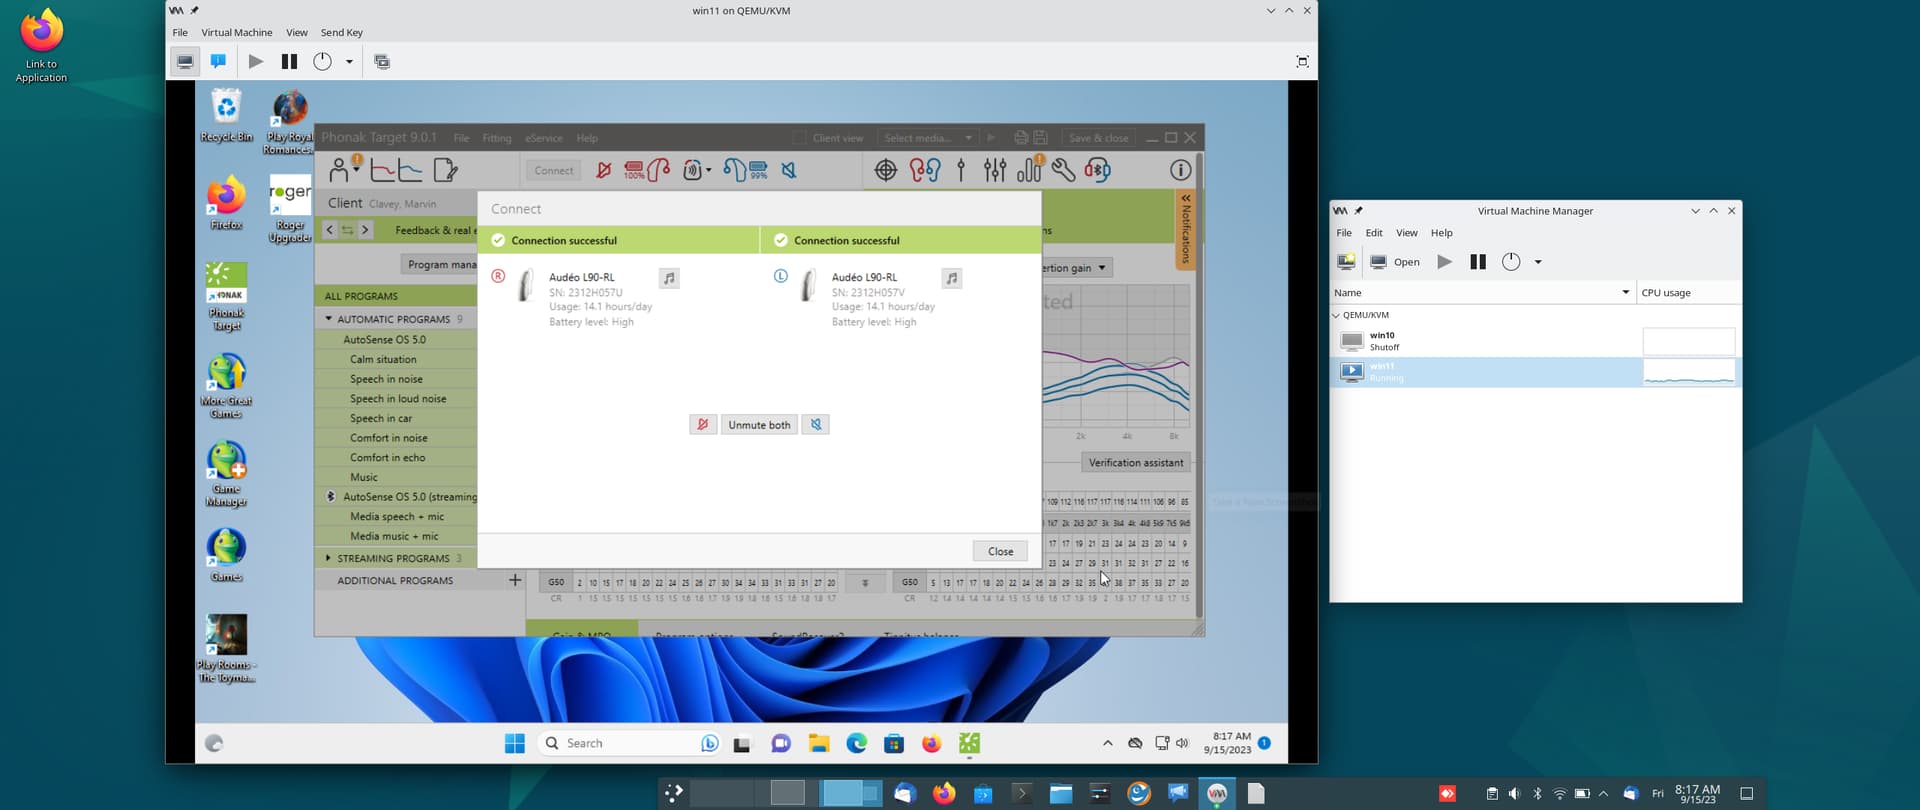
Task: Open the Name column sort dropdown
Action: pos(1625,292)
